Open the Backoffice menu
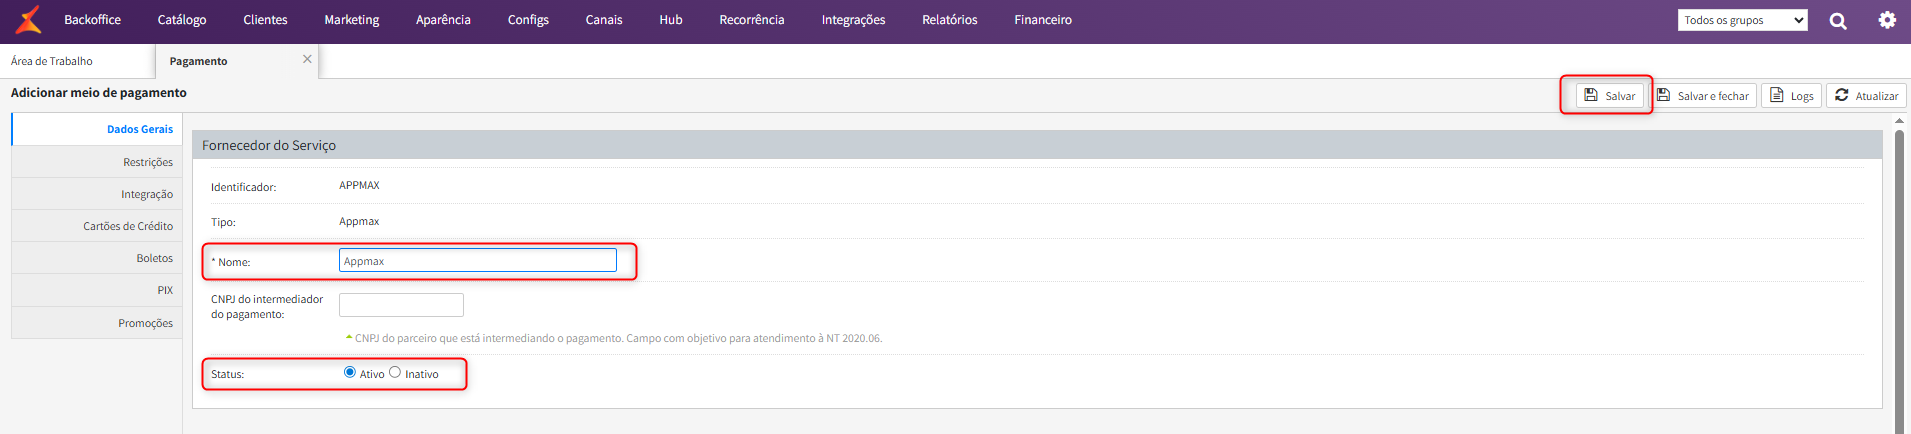Image resolution: width=1911 pixels, height=434 pixels. coord(92,20)
